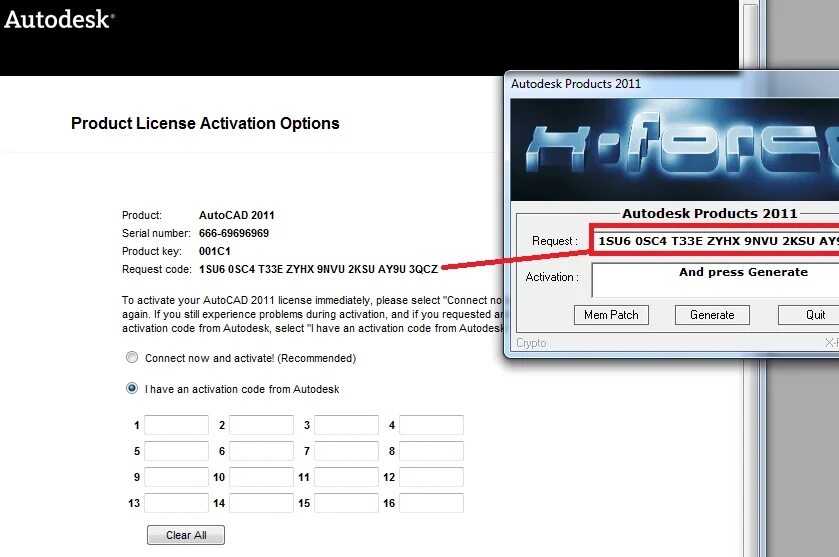Click the AutoCAD 2011 product name
This screenshot has height=557, width=839.
pos(237,215)
